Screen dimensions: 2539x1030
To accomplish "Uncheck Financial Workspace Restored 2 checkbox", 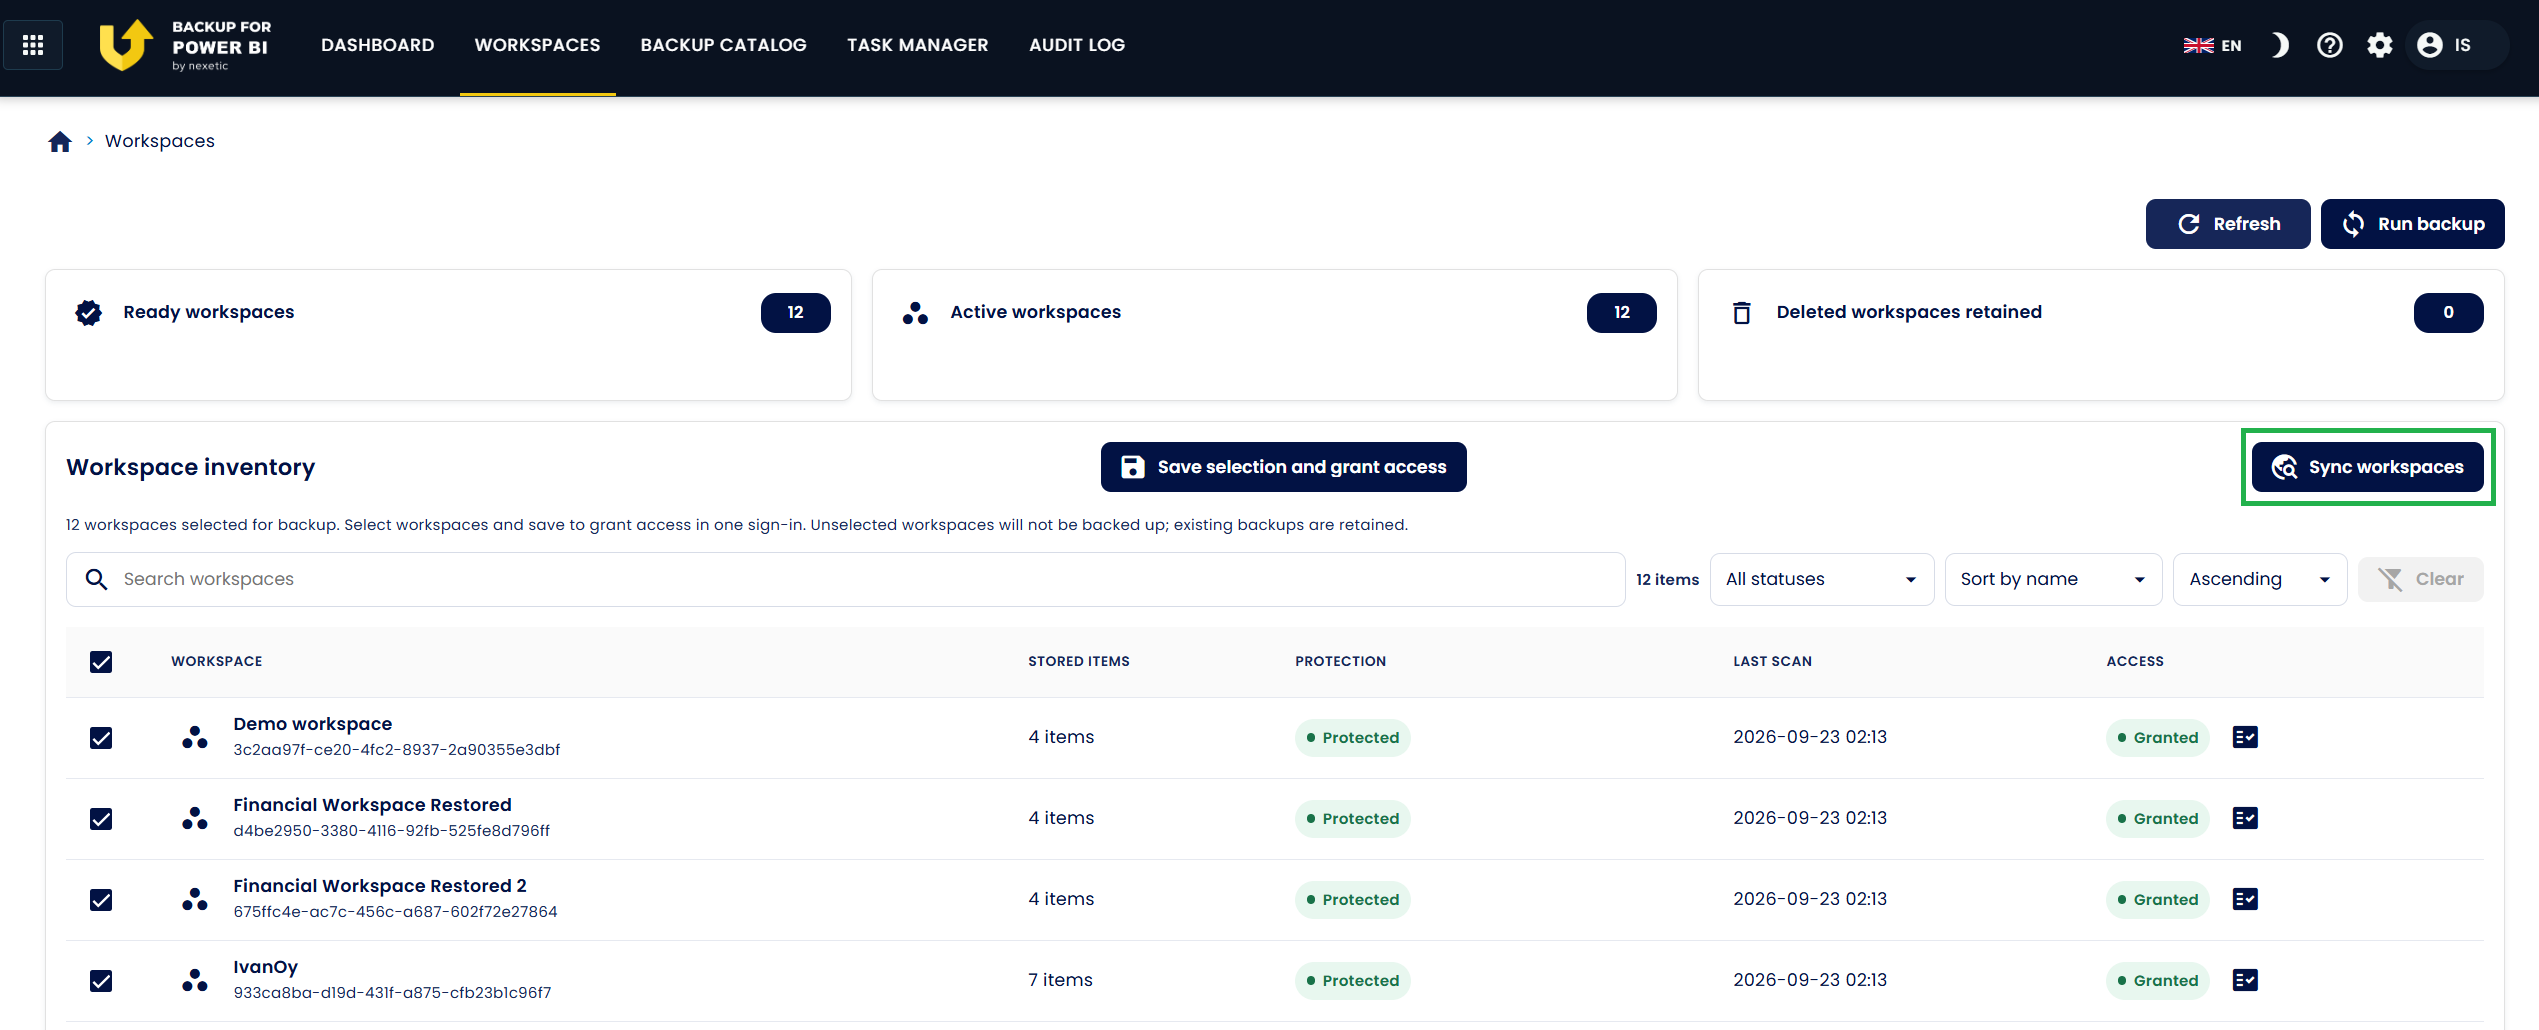I will point(101,900).
